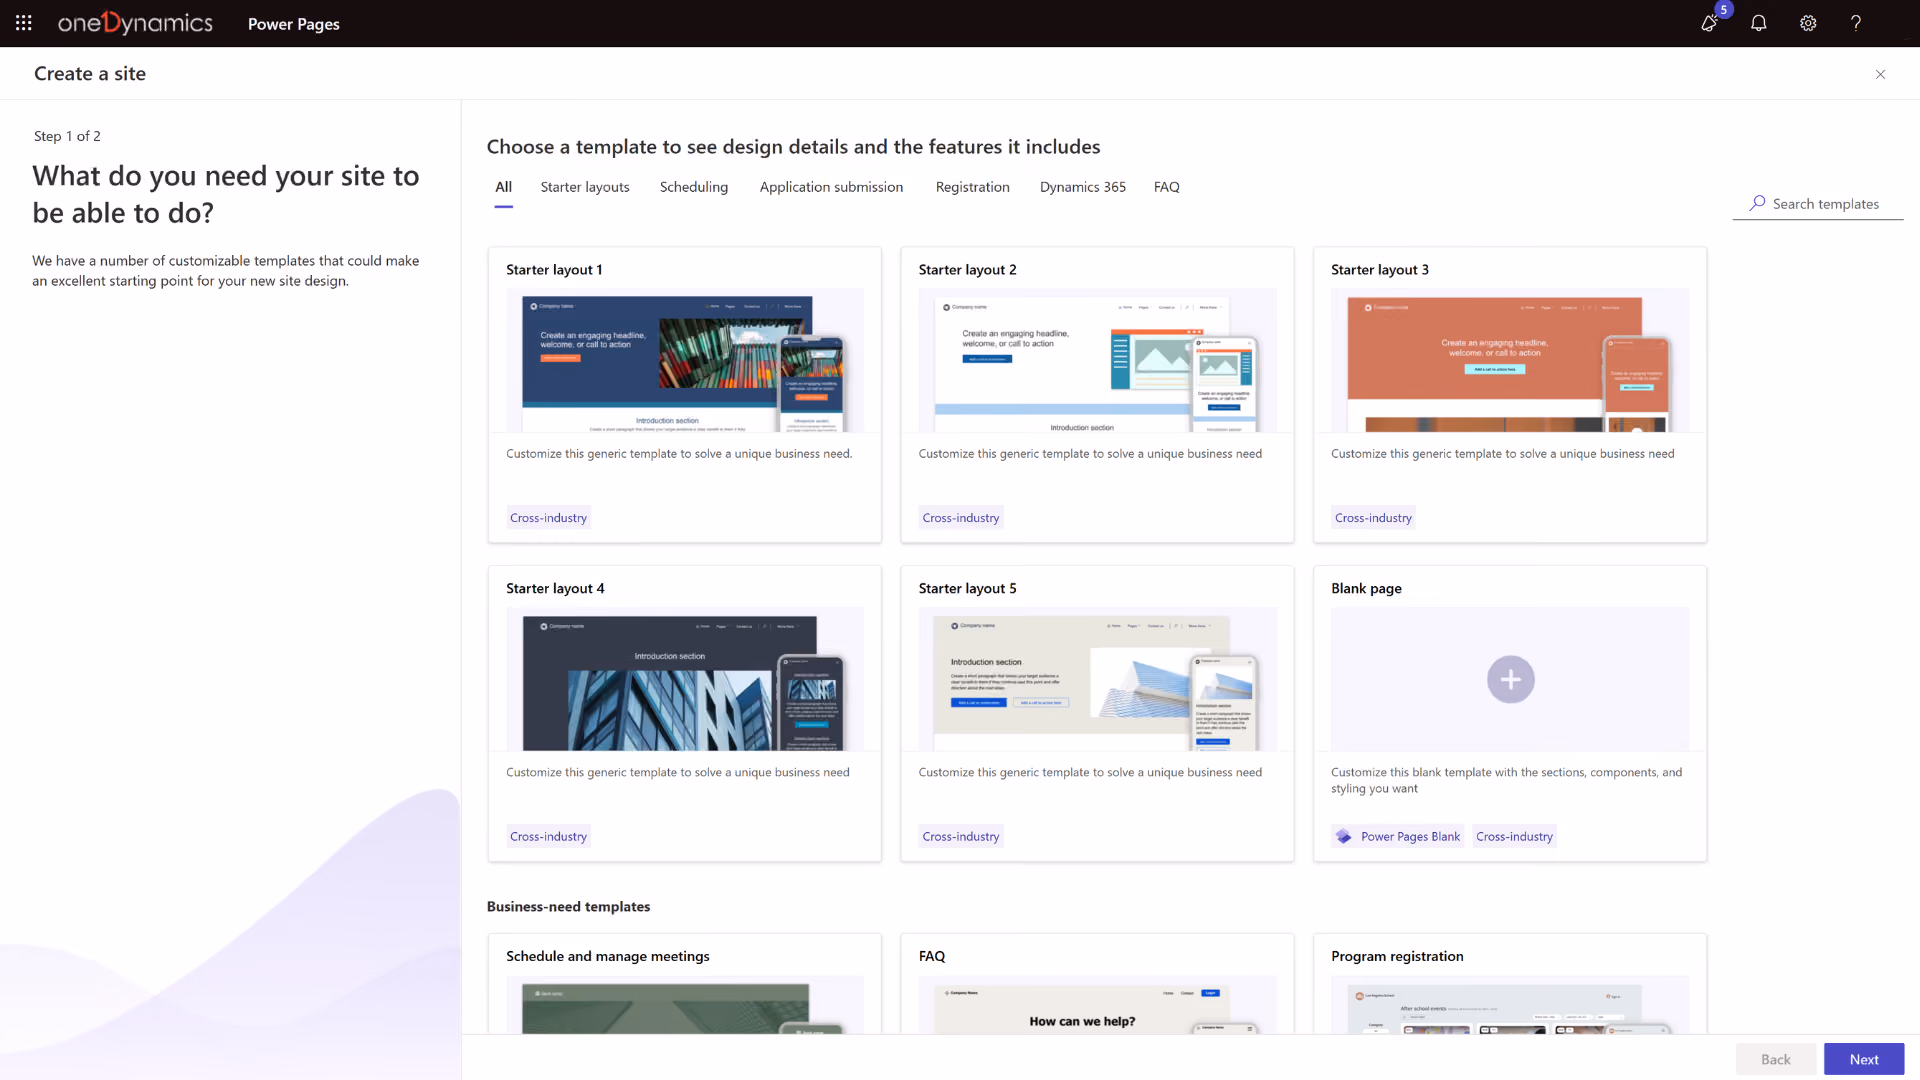This screenshot has height=1080, width=1920.
Task: Click the Power Pages Blank tag icon
Action: (x=1344, y=836)
